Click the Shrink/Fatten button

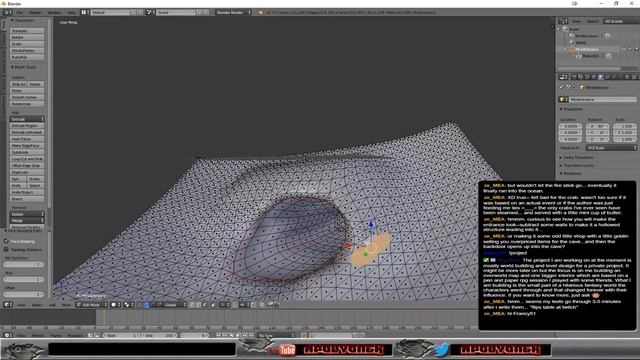point(27,51)
